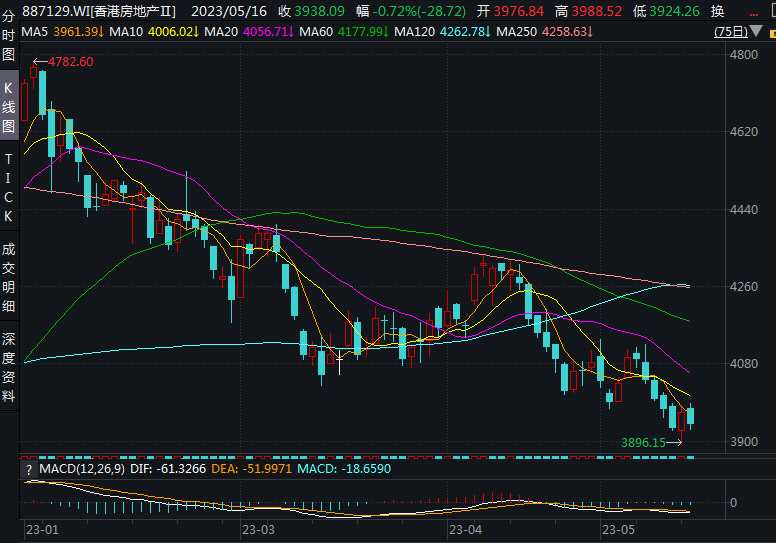Image resolution: width=776 pixels, height=543 pixels.
Task: Switch to the 分时图 tab
Action: tap(8, 35)
